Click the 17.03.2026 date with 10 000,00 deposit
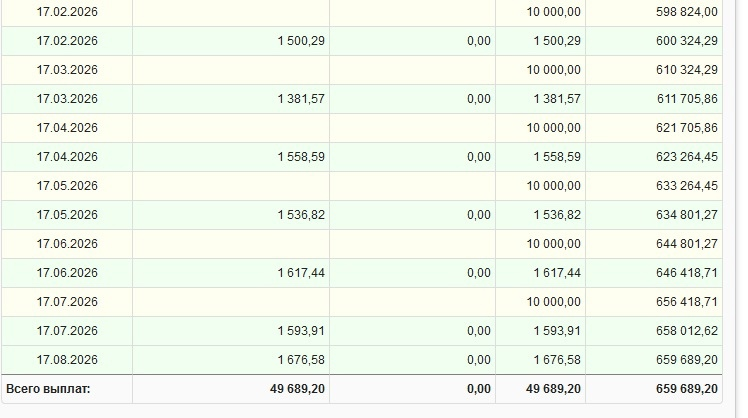Viewport: 748px width, 418px height. pyautogui.click(x=67, y=70)
